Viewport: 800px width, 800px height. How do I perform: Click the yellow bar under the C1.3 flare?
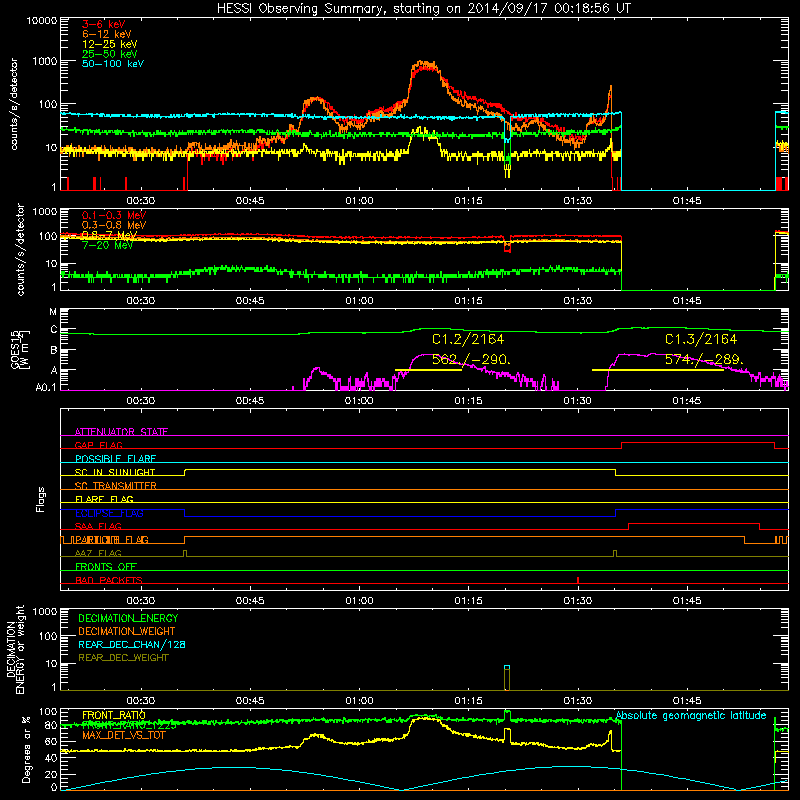tap(658, 370)
